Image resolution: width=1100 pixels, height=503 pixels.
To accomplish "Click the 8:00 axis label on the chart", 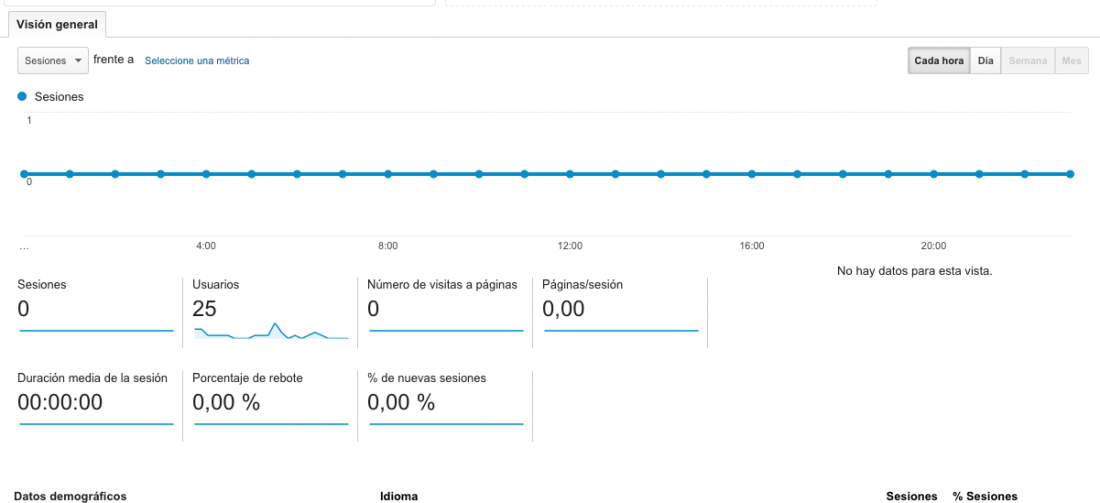I will (x=388, y=246).
